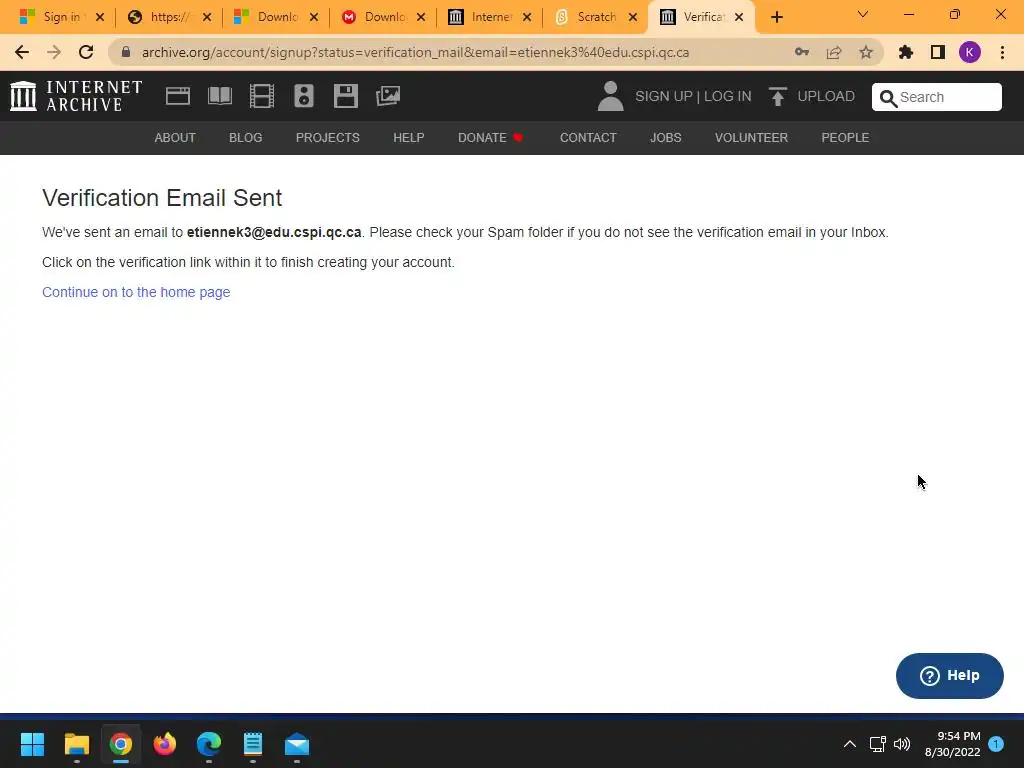Open the PEOPLE menu item
Viewport: 1024px width, 768px height.
click(x=845, y=138)
